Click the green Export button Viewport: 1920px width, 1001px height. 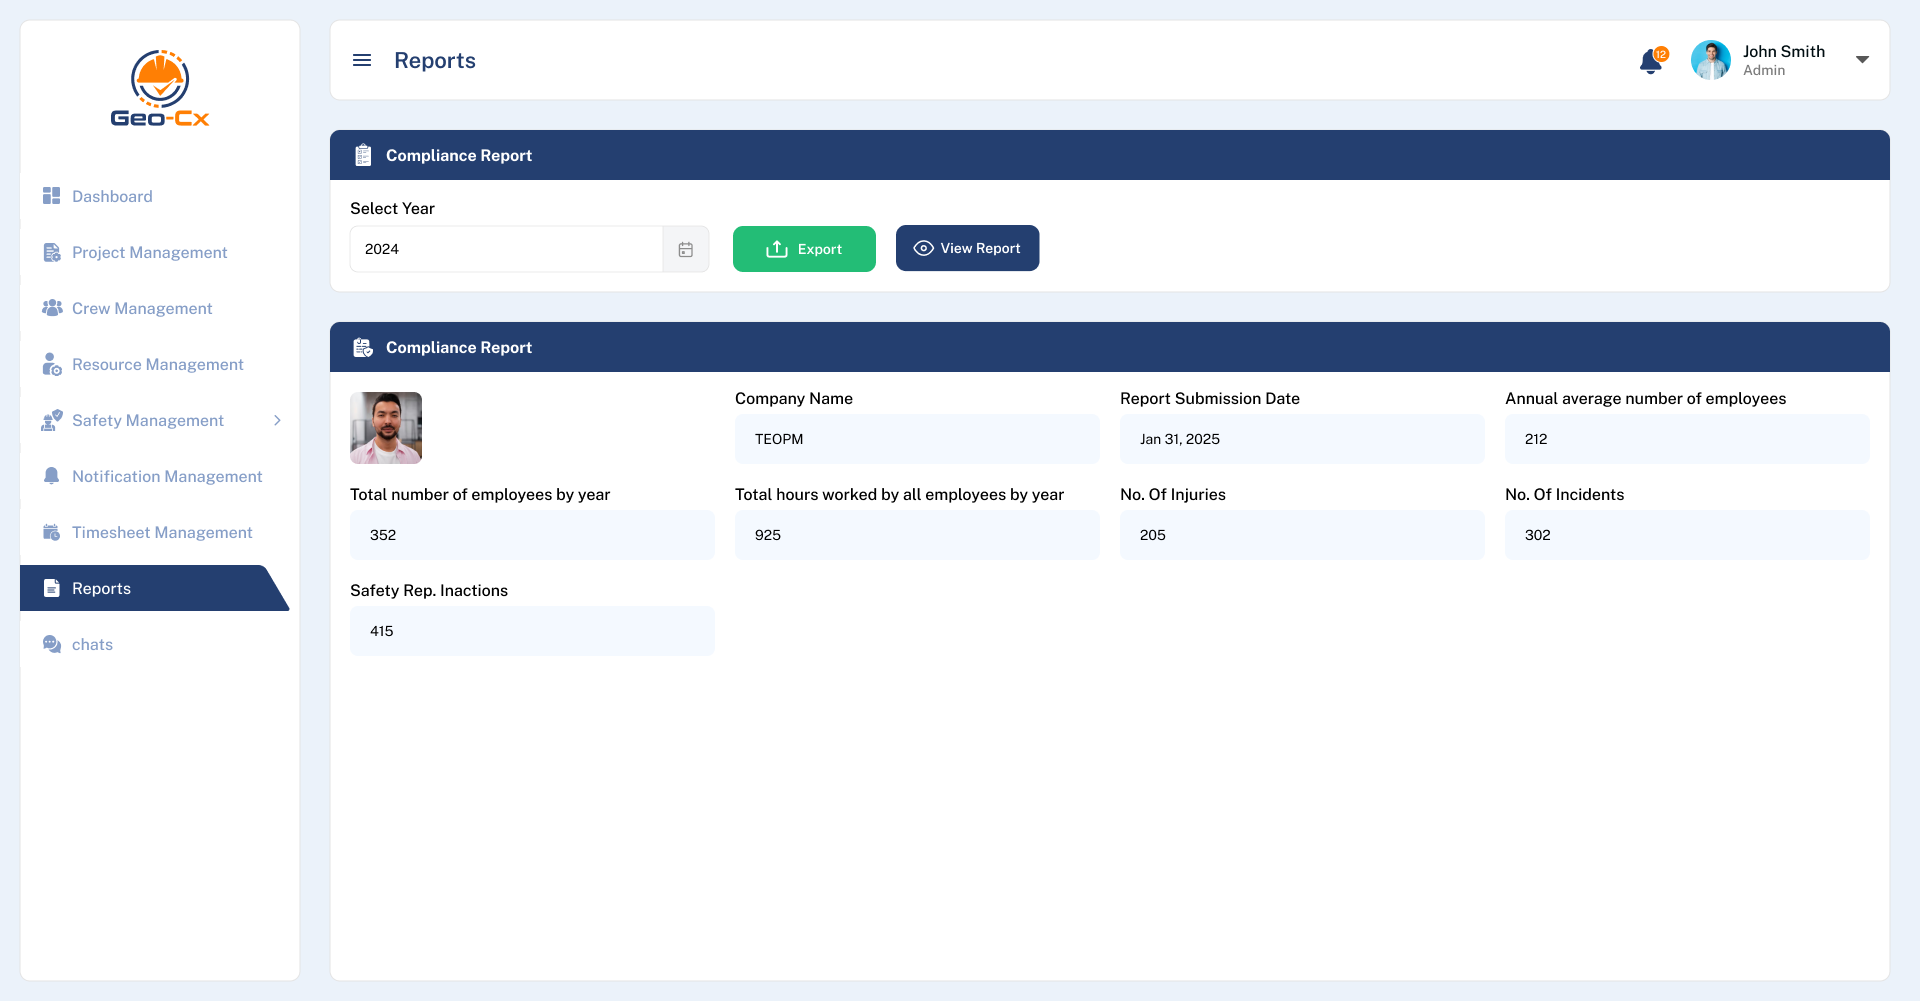[x=804, y=248]
